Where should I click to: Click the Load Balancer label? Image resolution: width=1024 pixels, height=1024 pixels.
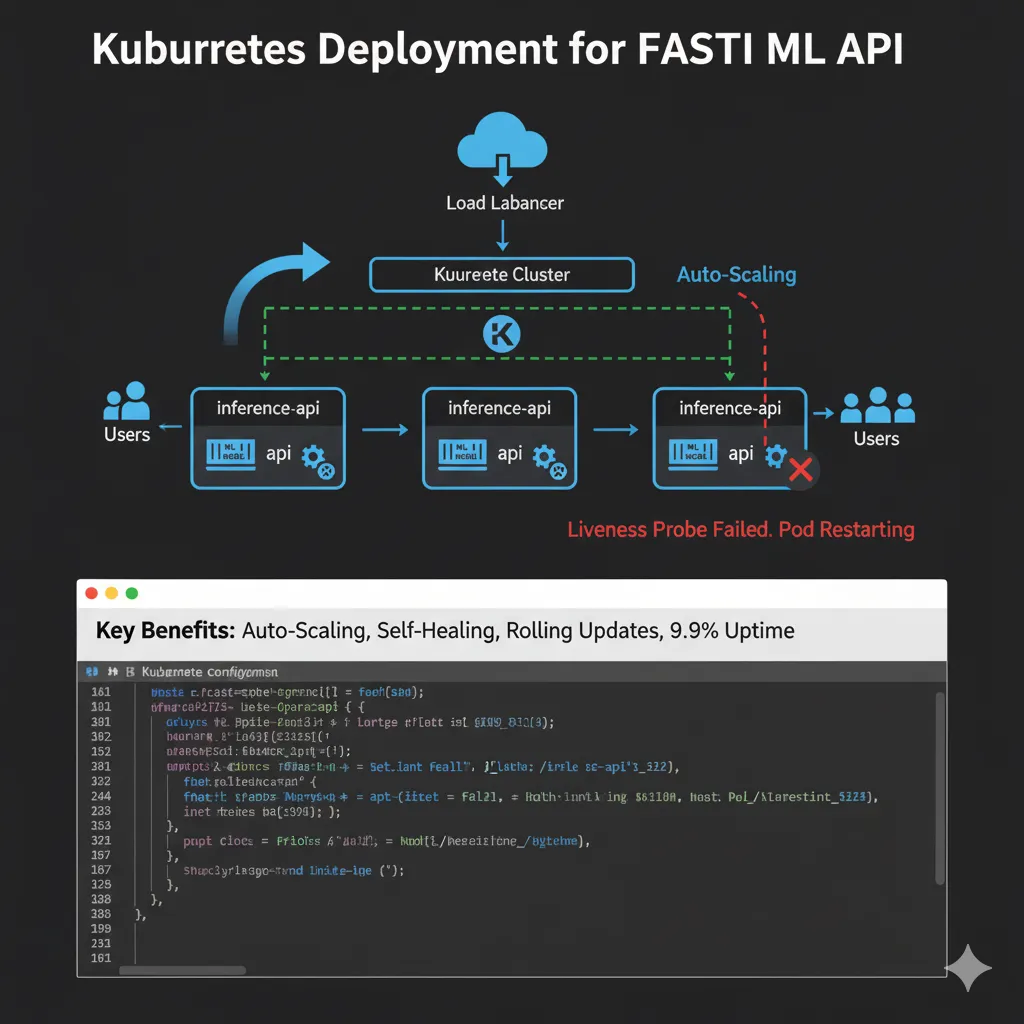click(505, 203)
